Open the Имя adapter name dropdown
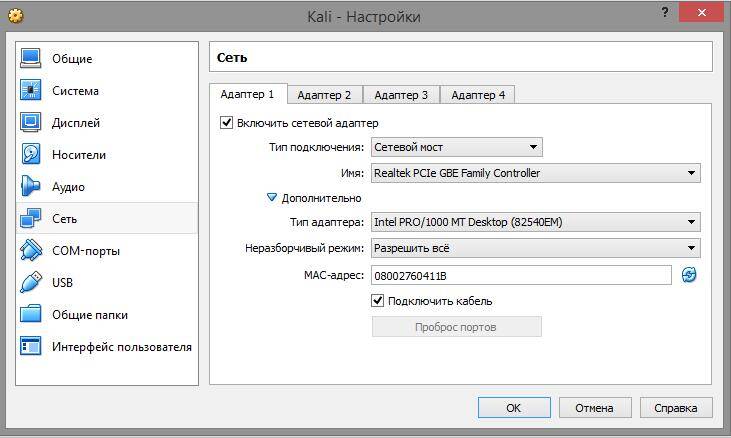Screen dimensions: 731x438 [536, 173]
